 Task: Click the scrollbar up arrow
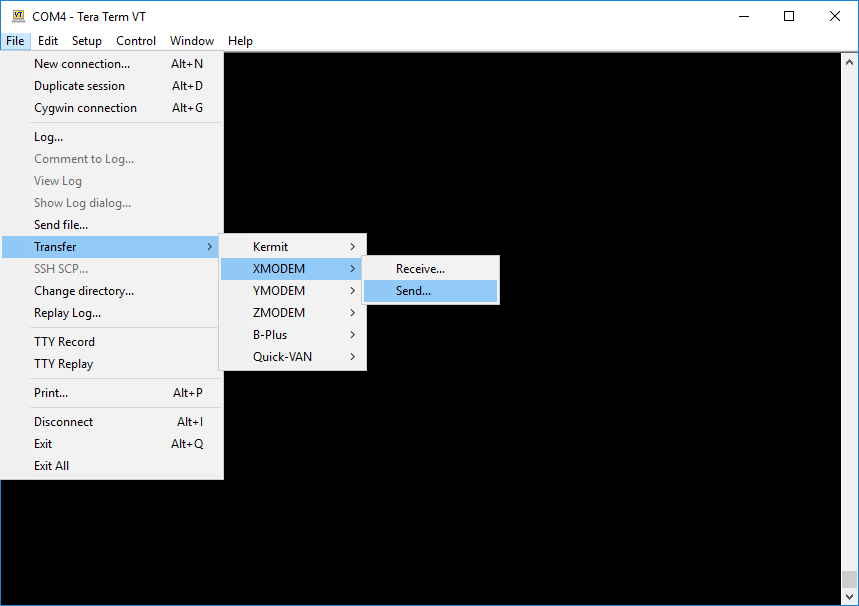click(x=849, y=62)
